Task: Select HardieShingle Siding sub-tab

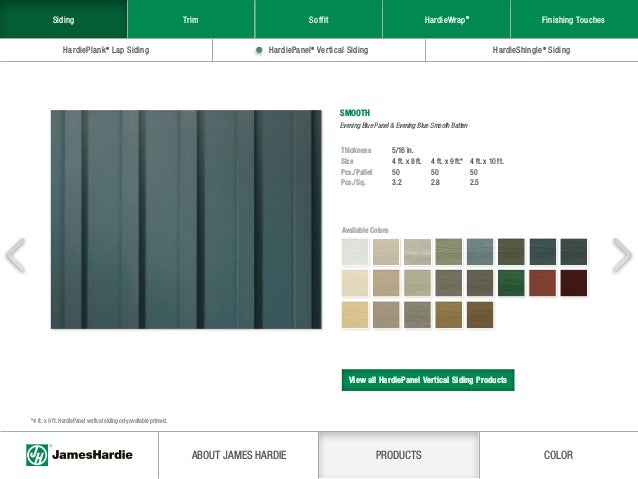Action: coord(531,50)
